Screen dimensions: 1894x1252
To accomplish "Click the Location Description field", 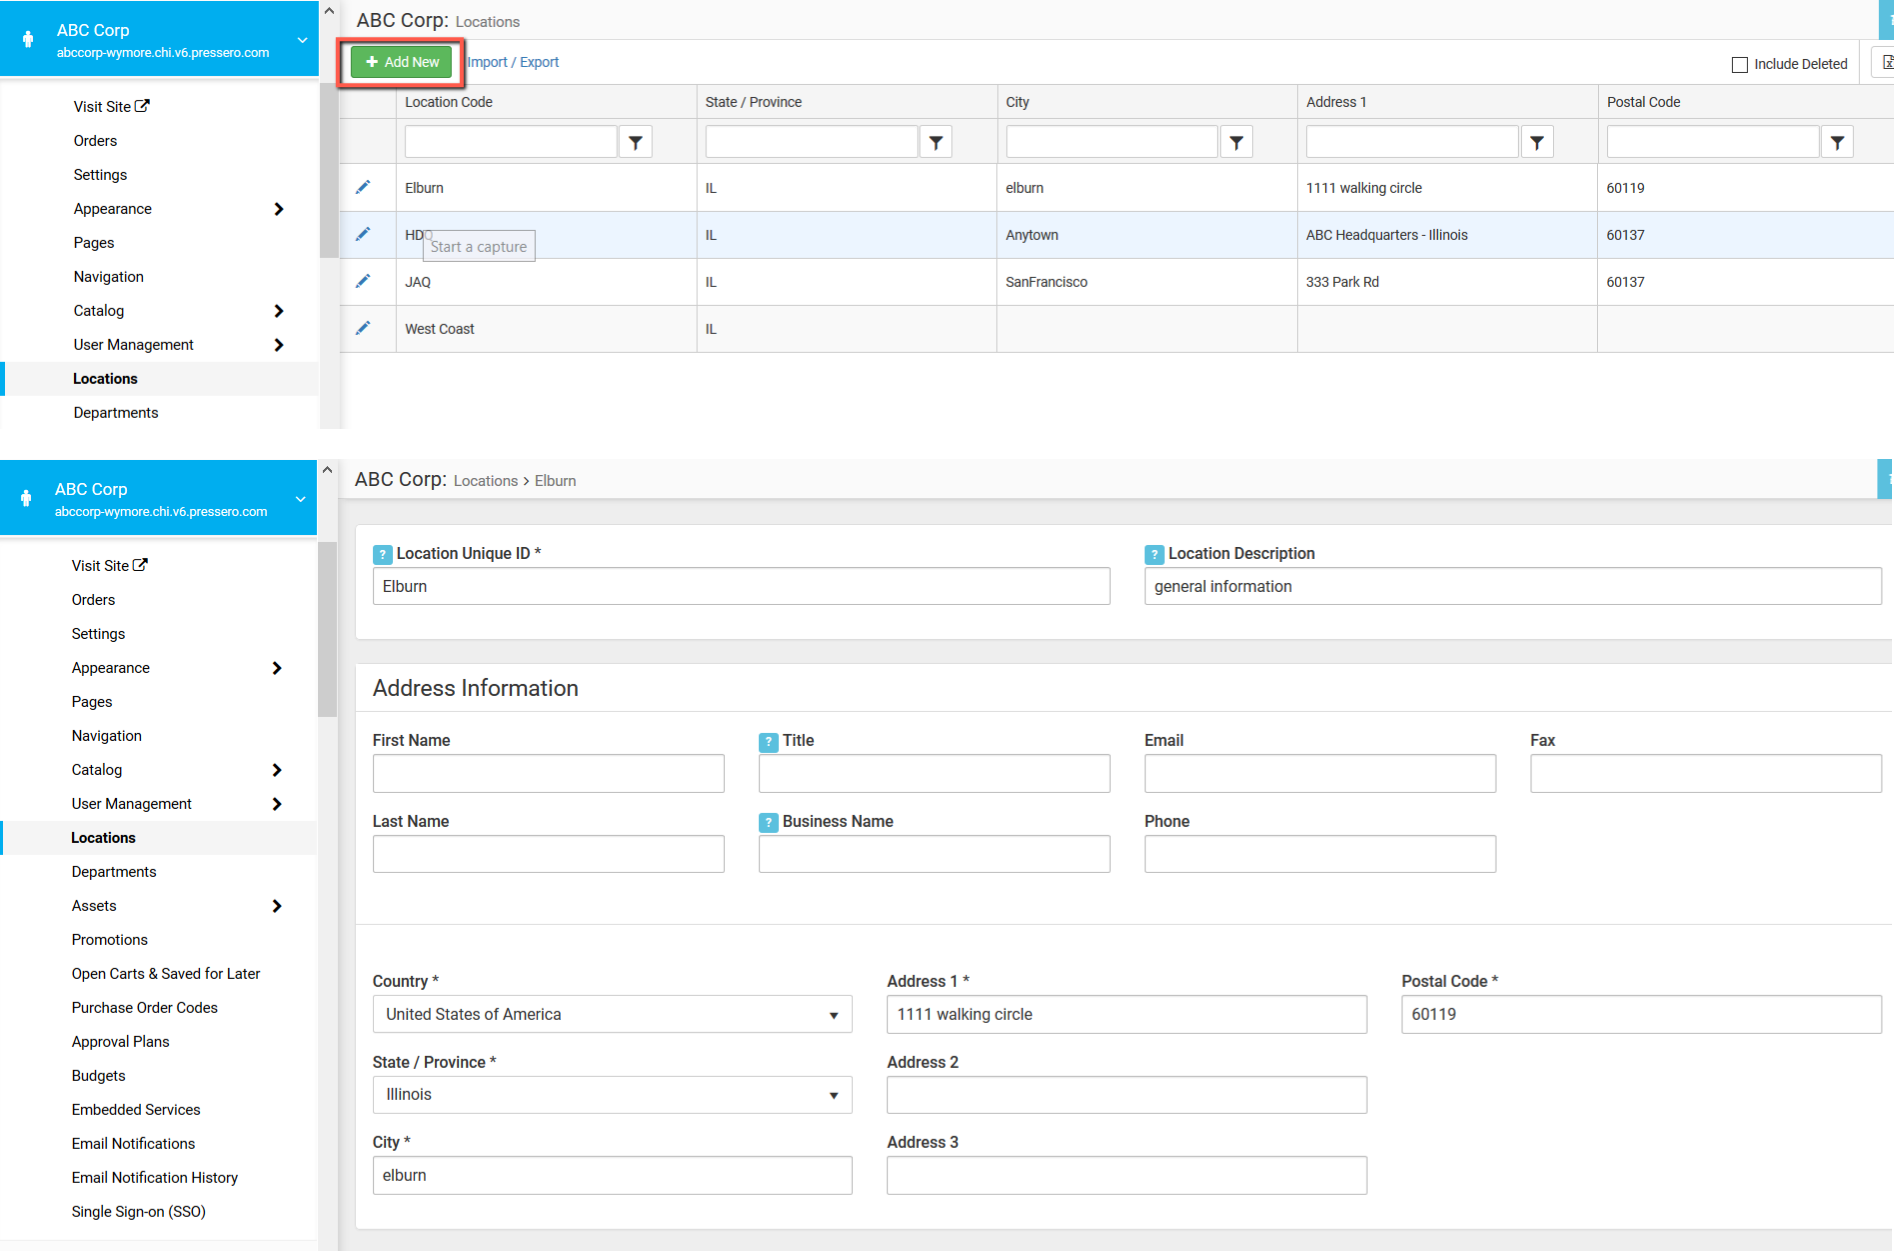I will coord(1513,587).
